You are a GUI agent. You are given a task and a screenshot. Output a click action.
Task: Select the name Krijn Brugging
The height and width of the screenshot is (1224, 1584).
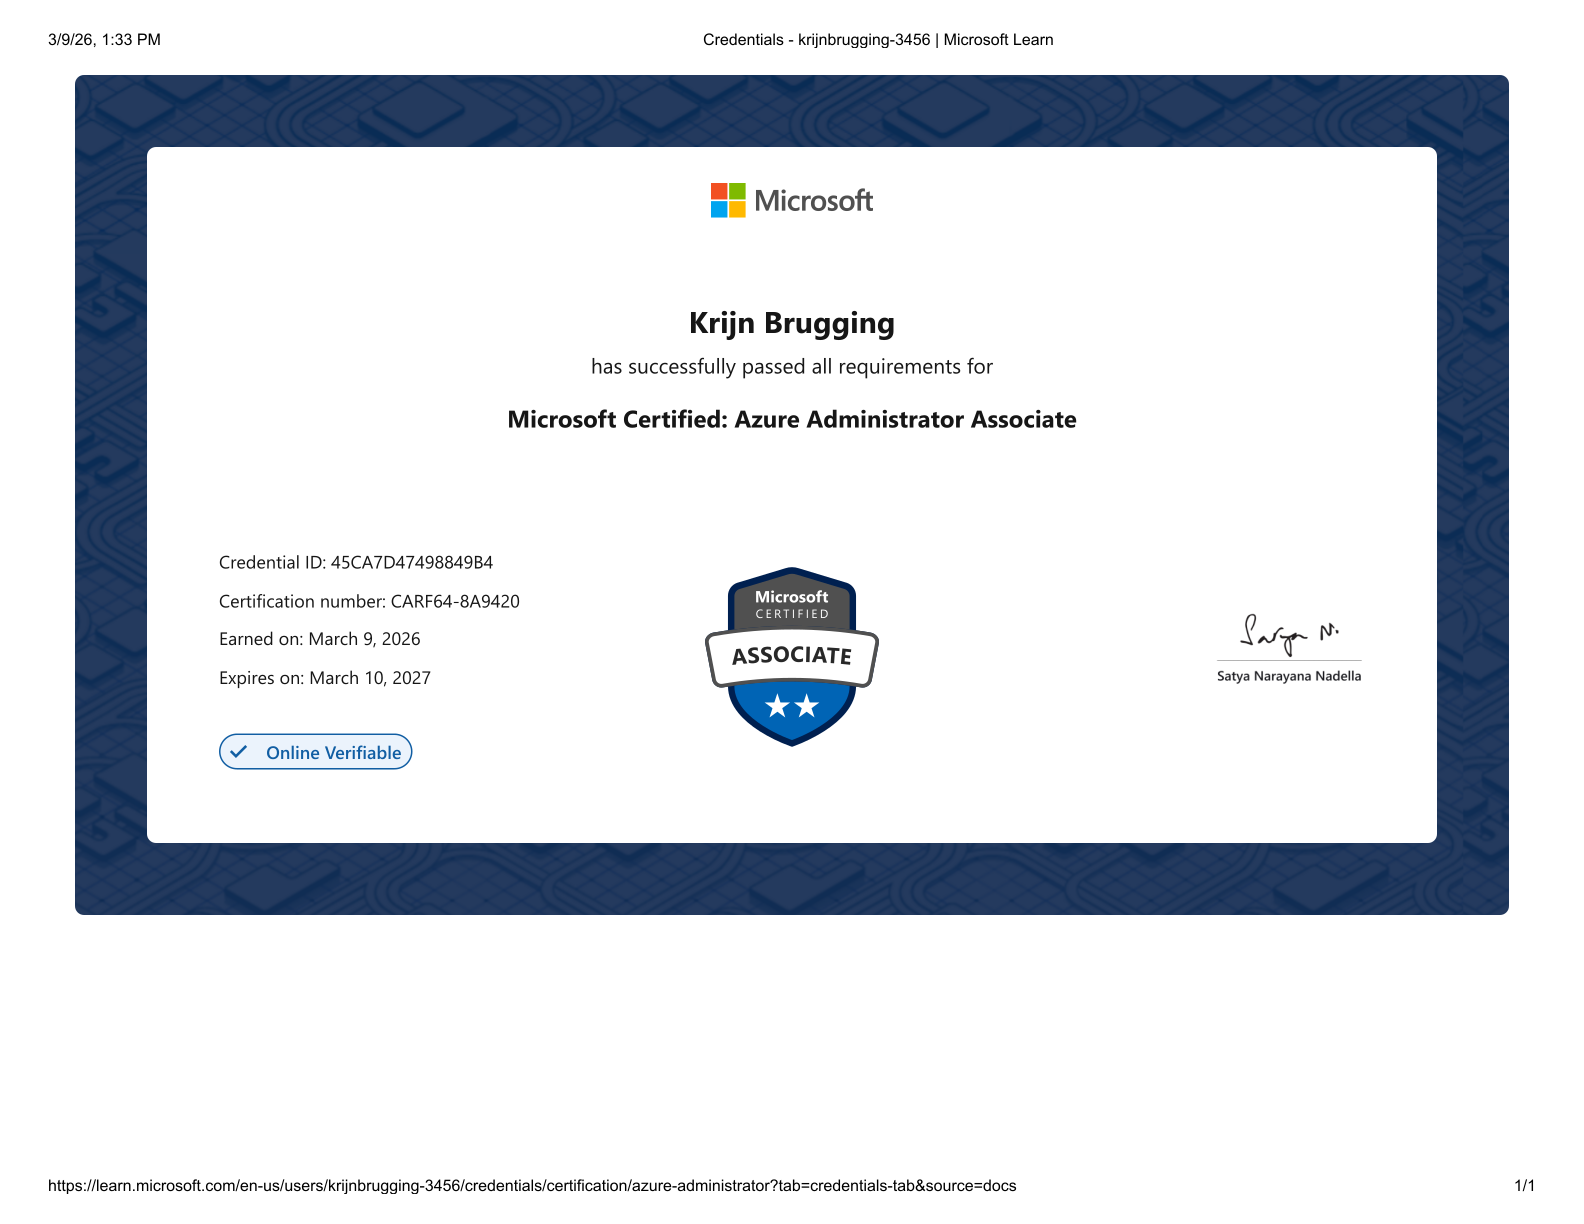(792, 323)
